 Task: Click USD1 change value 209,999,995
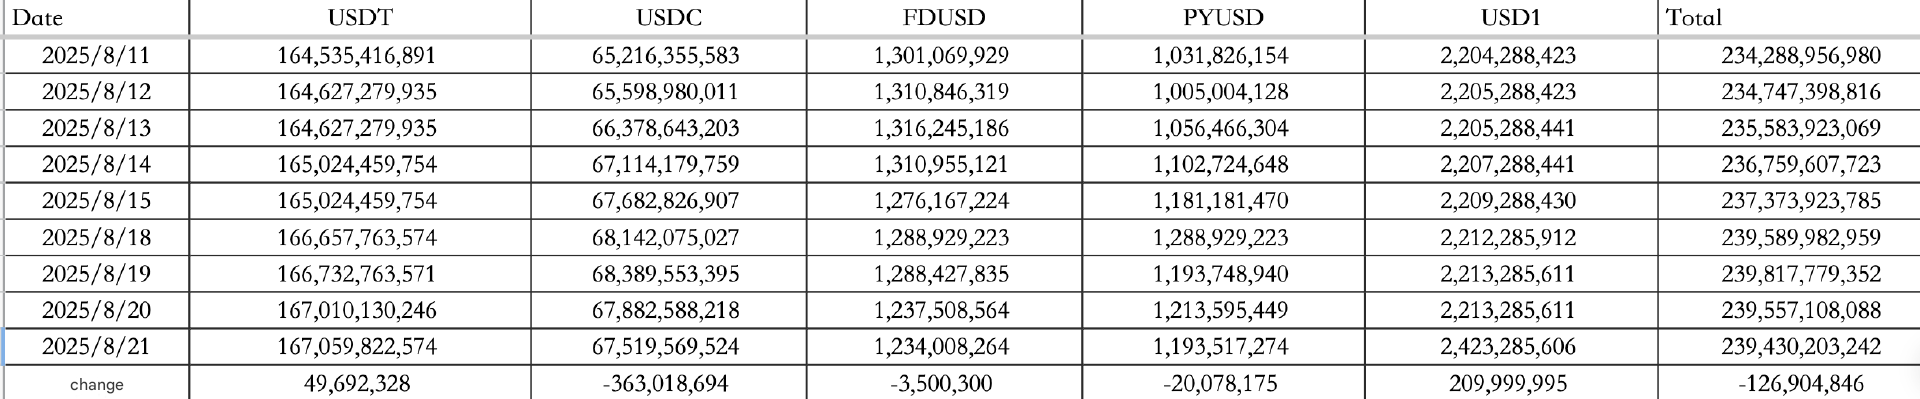pyautogui.click(x=1510, y=383)
